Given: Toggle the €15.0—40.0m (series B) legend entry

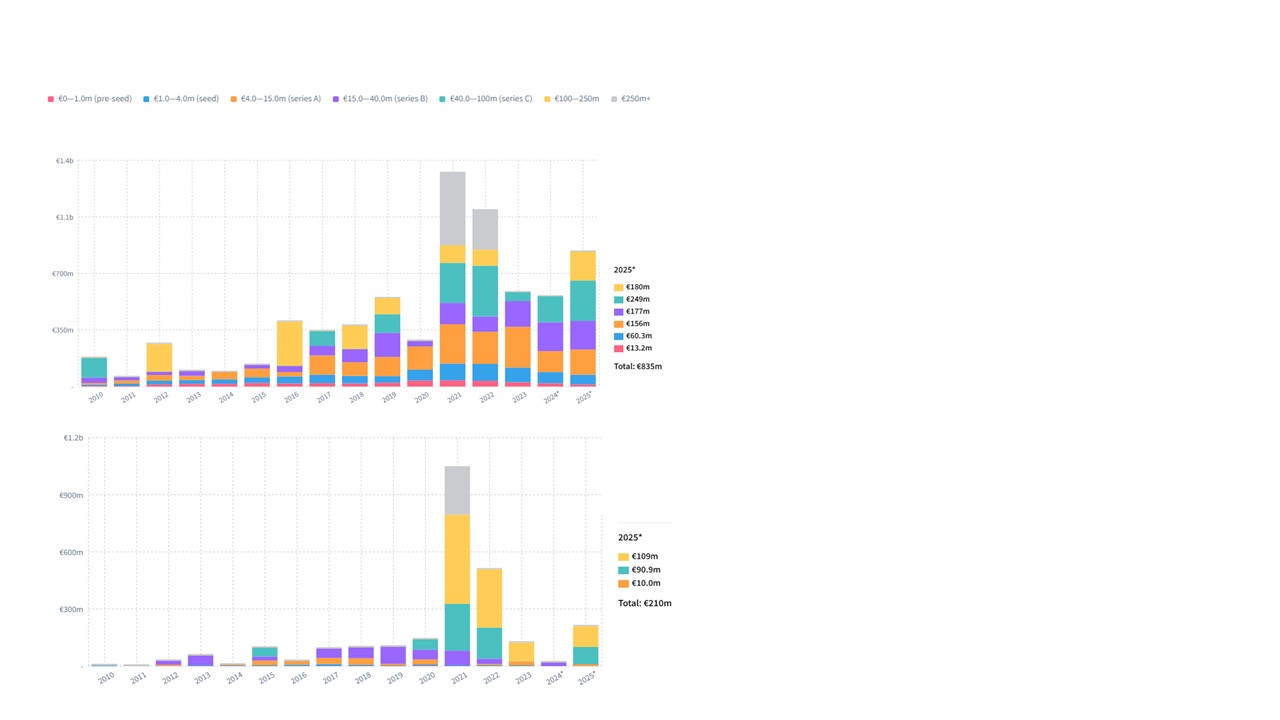Looking at the screenshot, I should 380,99.
